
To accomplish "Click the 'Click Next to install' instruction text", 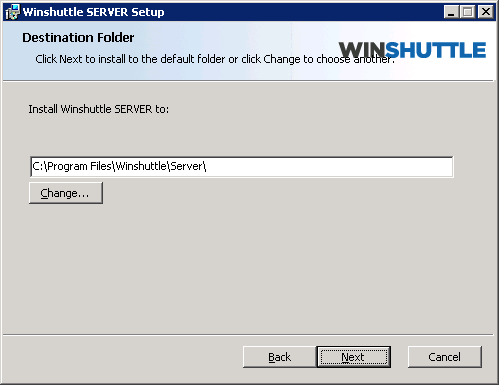I will tap(215, 59).
